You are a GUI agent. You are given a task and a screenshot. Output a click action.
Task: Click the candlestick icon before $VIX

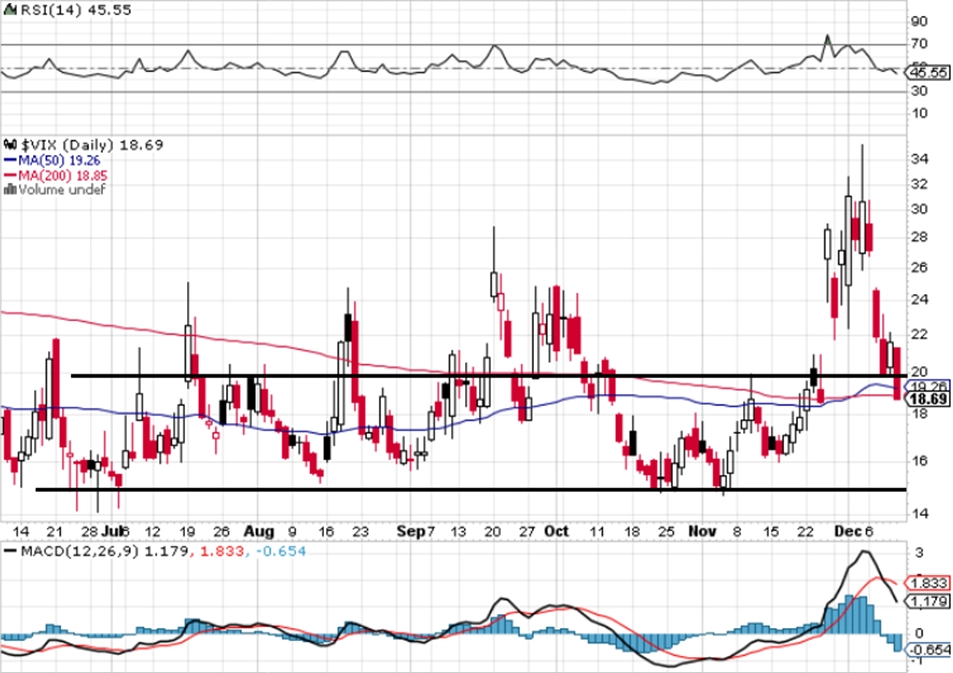10,145
